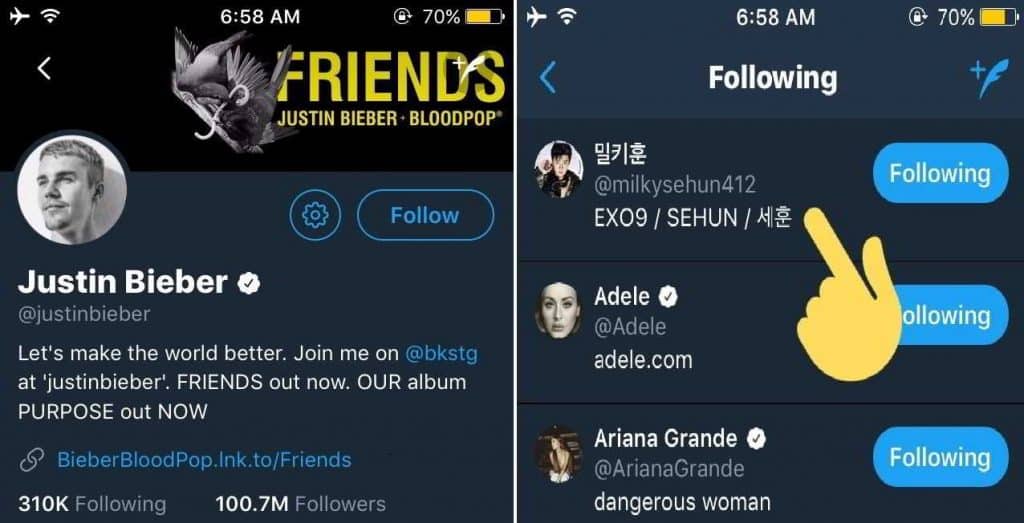Open the BieberBloodPop.lnk.to/Friends link
The image size is (1024, 523).
(x=204, y=460)
